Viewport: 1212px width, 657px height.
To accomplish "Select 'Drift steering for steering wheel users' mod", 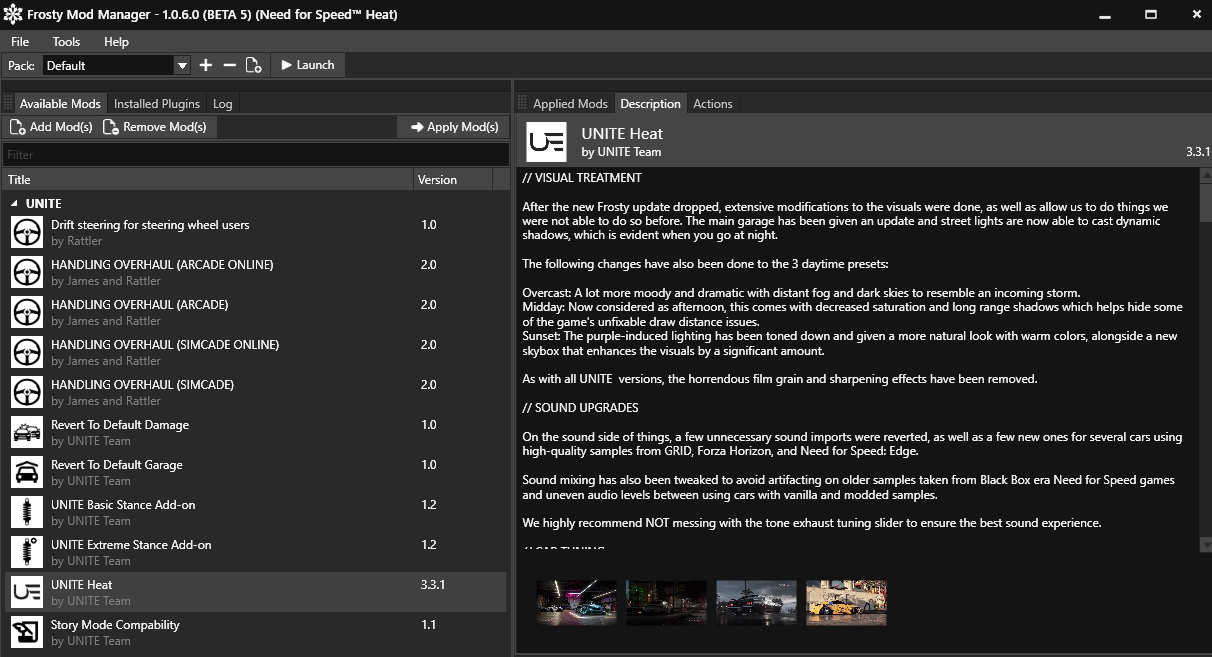I will [150, 225].
